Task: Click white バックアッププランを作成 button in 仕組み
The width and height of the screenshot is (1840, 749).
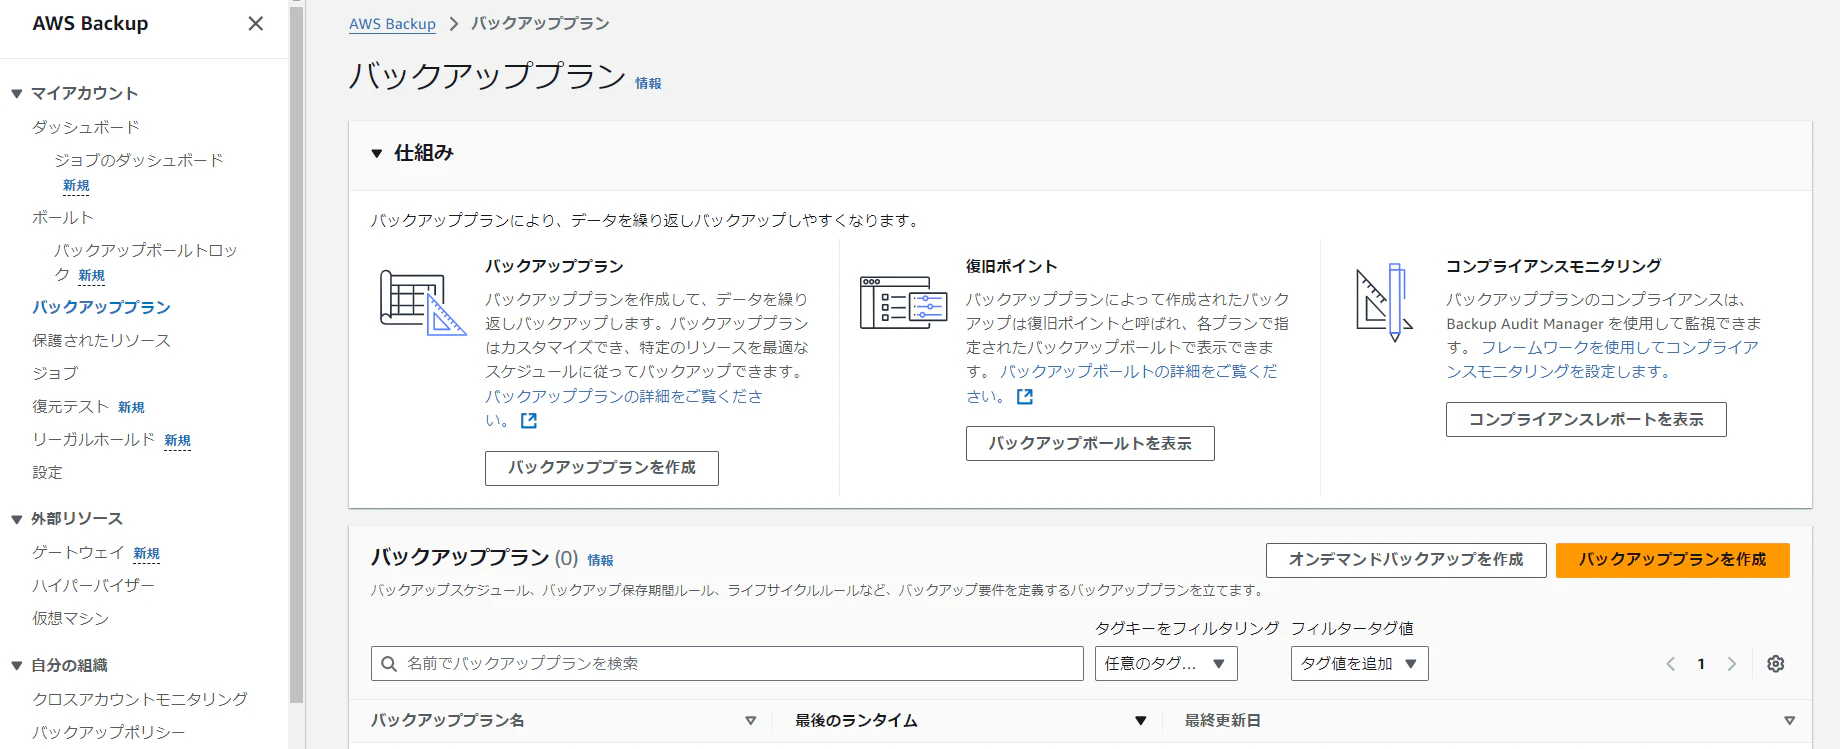Action: (x=602, y=468)
